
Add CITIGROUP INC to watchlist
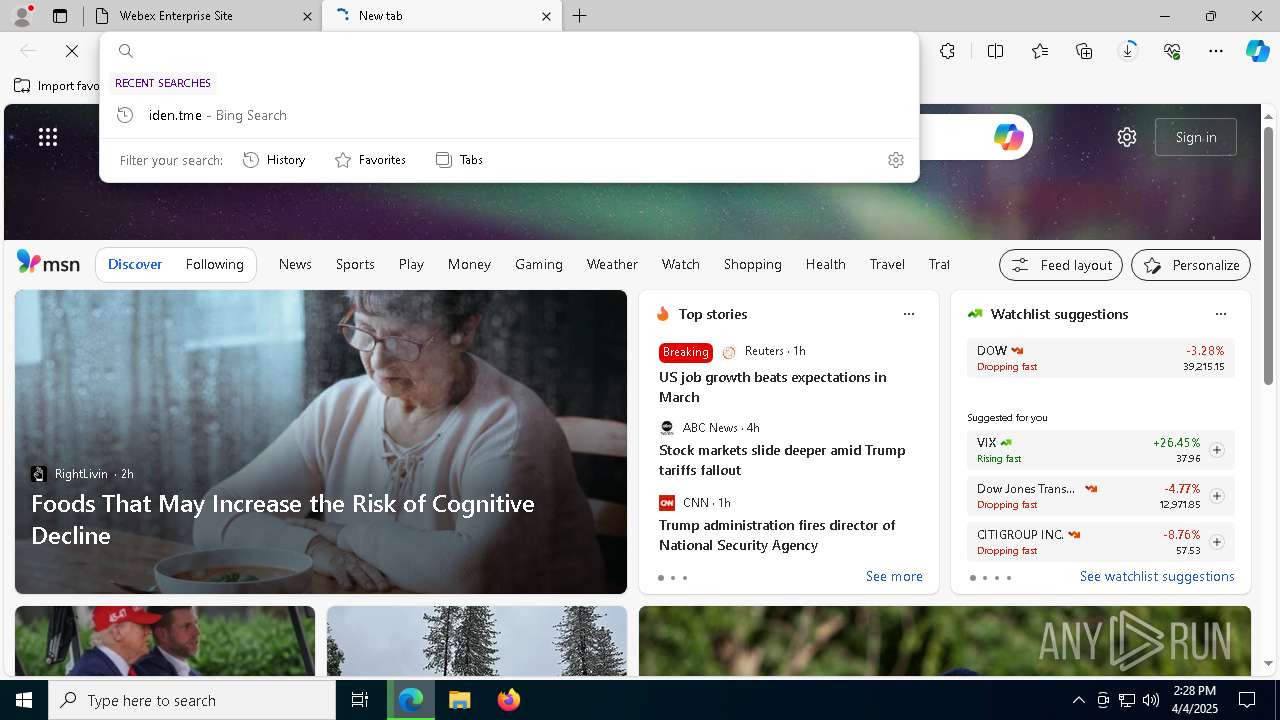tap(1217, 542)
